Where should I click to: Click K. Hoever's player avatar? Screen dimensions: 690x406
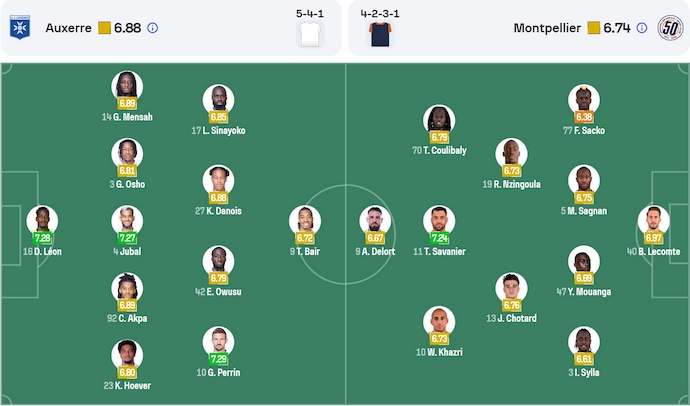coord(127,353)
